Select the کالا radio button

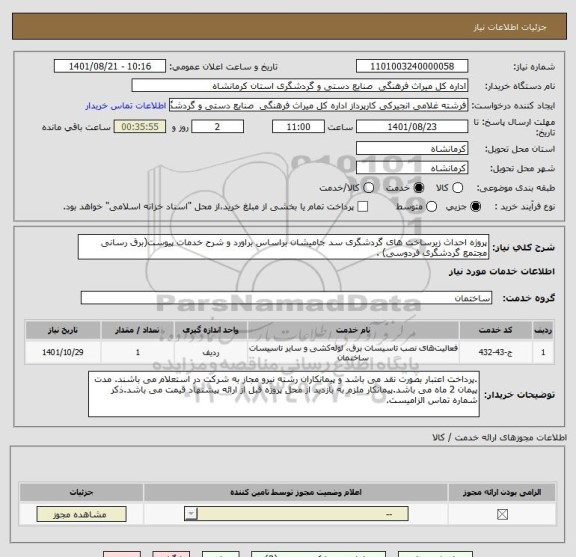(457, 188)
